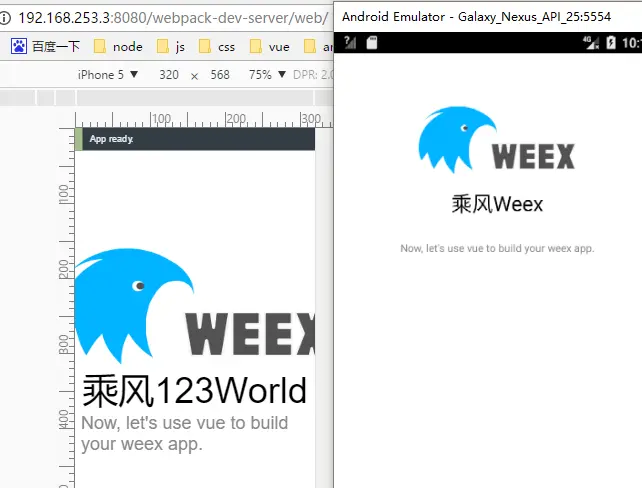Click the viewport height field 568
The image size is (642, 488).
pyautogui.click(x=220, y=75)
